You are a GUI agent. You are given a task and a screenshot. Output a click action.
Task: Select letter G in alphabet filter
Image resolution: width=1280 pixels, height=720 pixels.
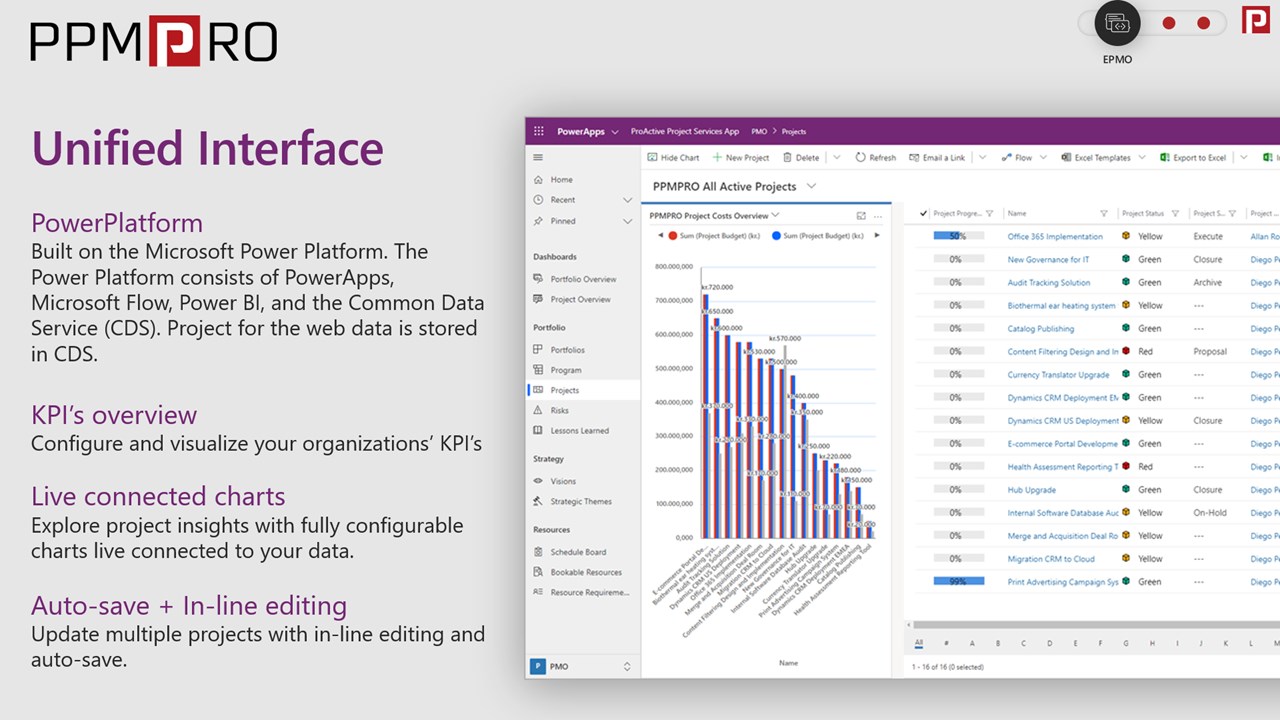[x=1126, y=643]
